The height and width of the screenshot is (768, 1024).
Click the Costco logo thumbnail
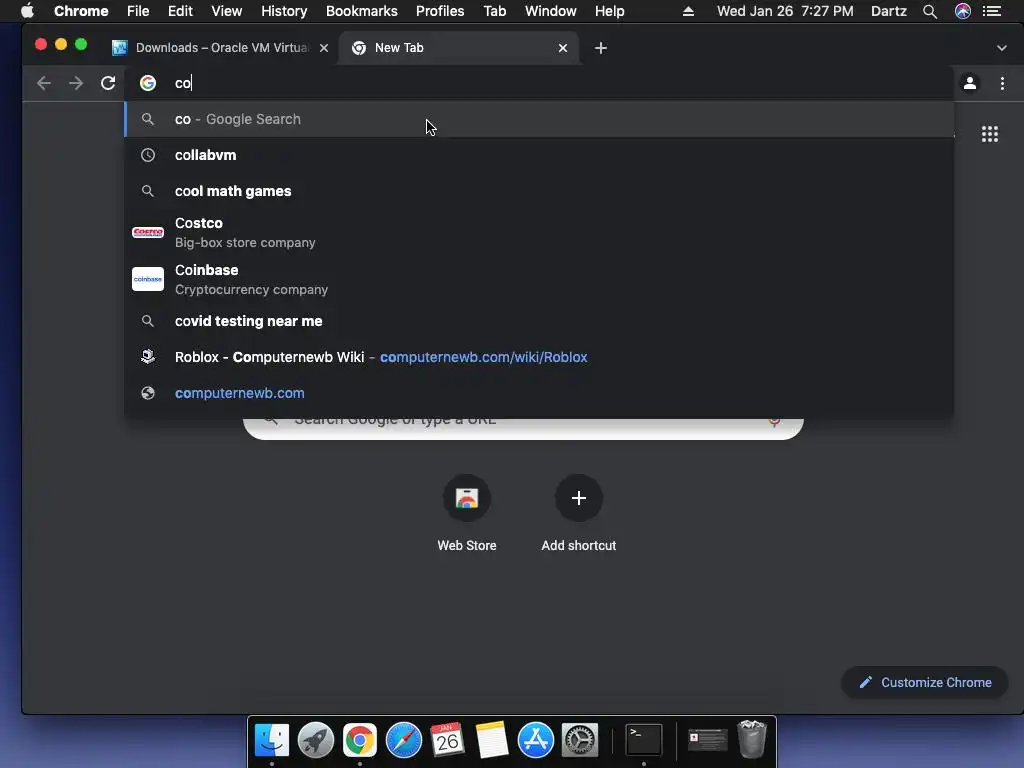pos(148,232)
